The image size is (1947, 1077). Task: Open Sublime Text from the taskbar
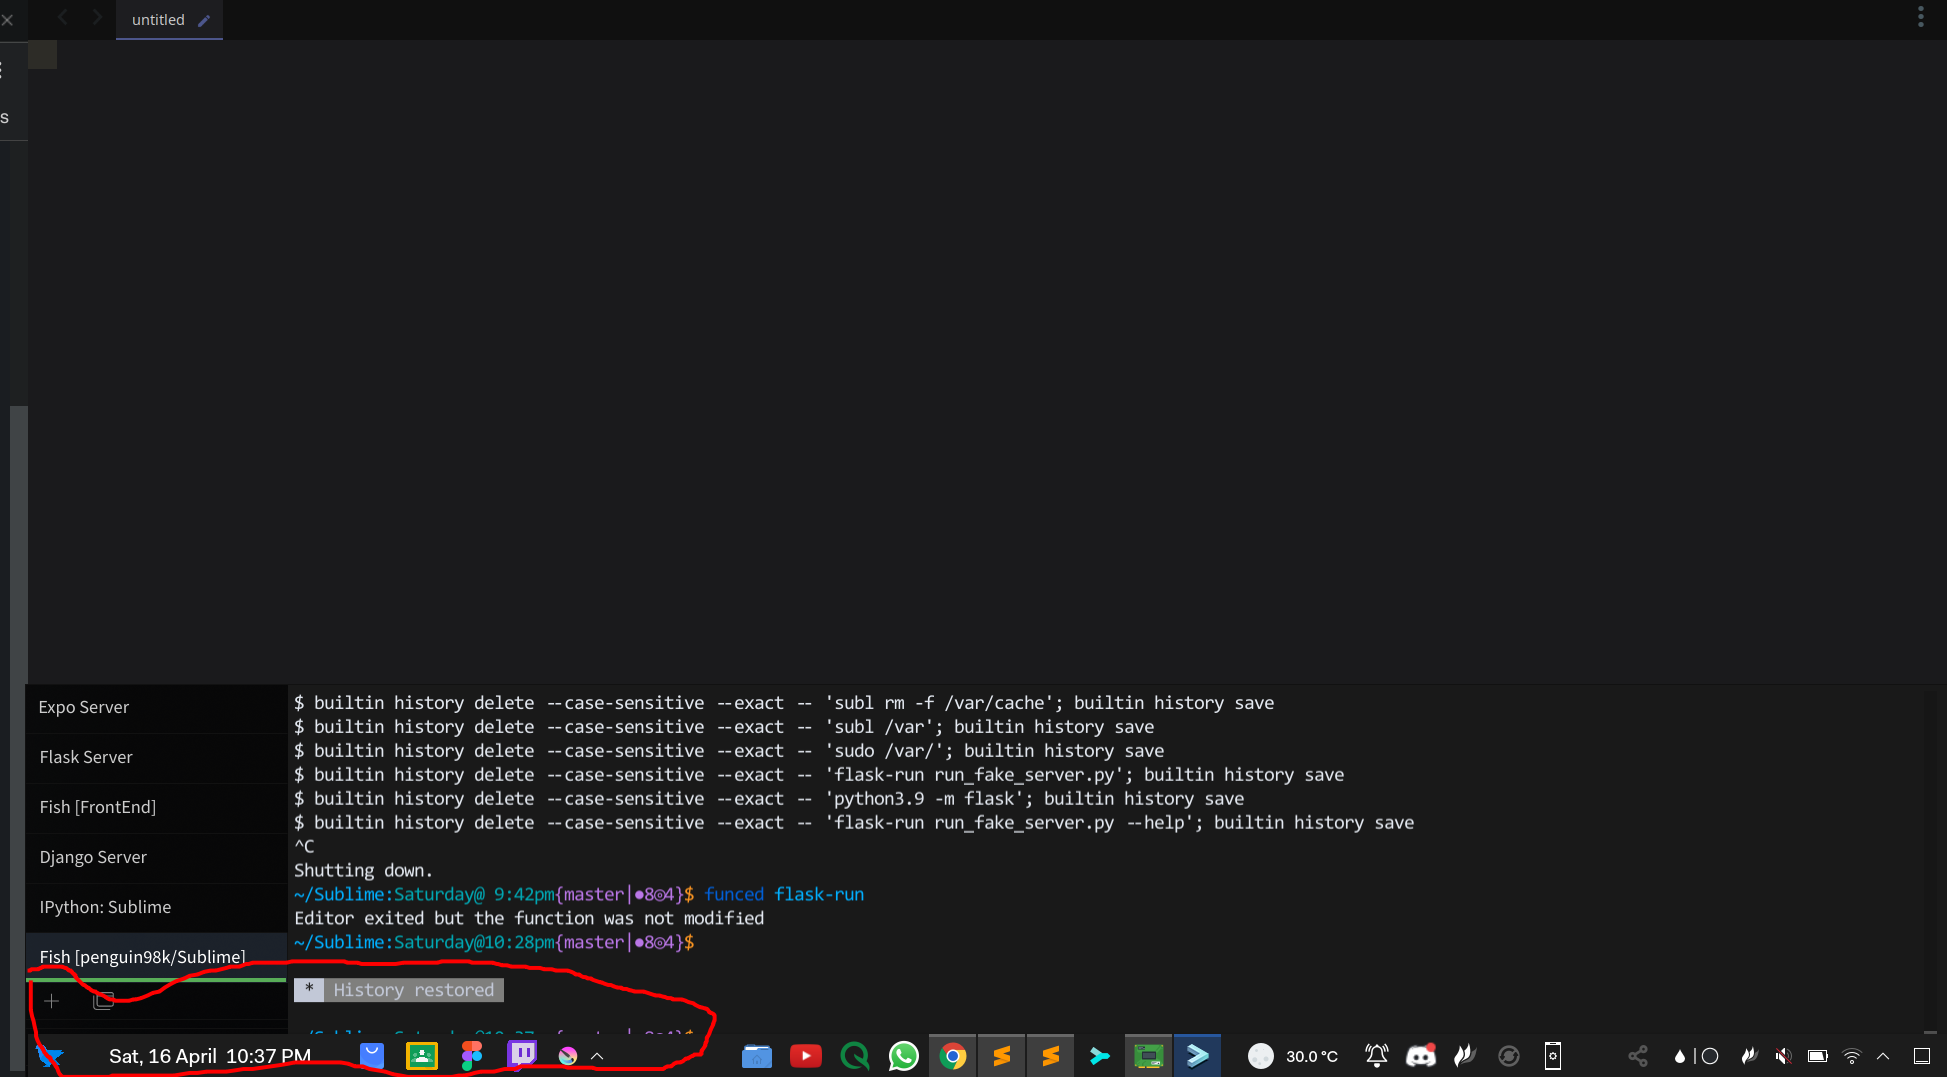1001,1055
